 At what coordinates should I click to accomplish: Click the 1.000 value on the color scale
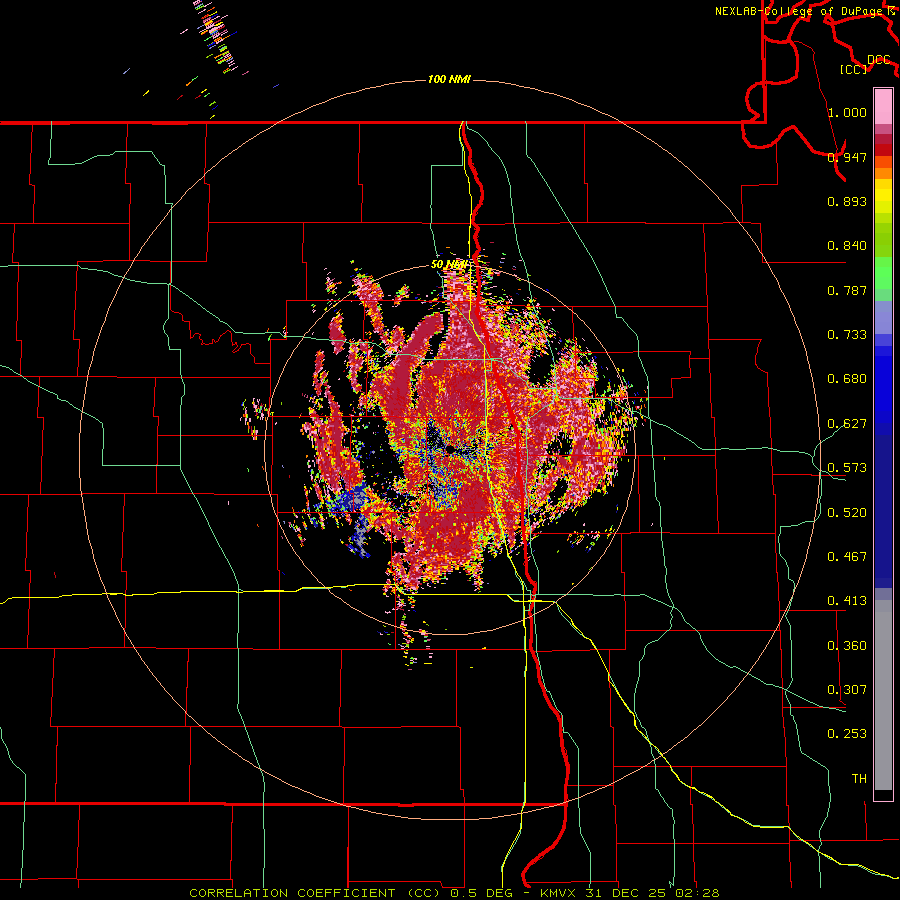click(847, 112)
